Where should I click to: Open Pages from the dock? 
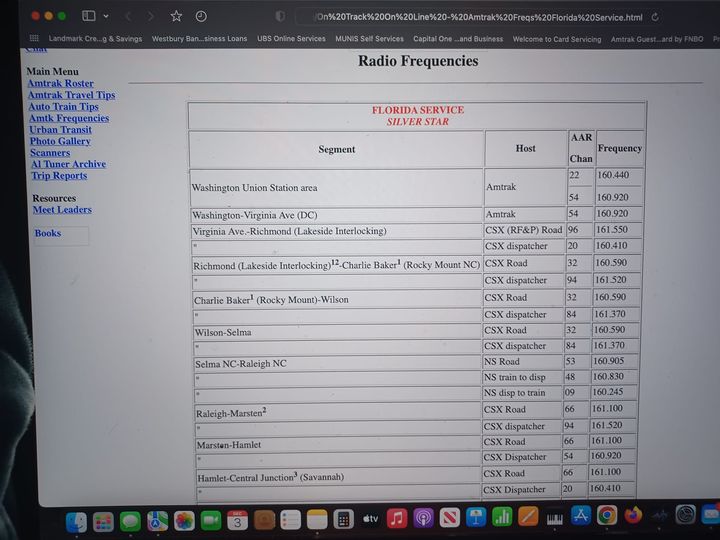[528, 517]
